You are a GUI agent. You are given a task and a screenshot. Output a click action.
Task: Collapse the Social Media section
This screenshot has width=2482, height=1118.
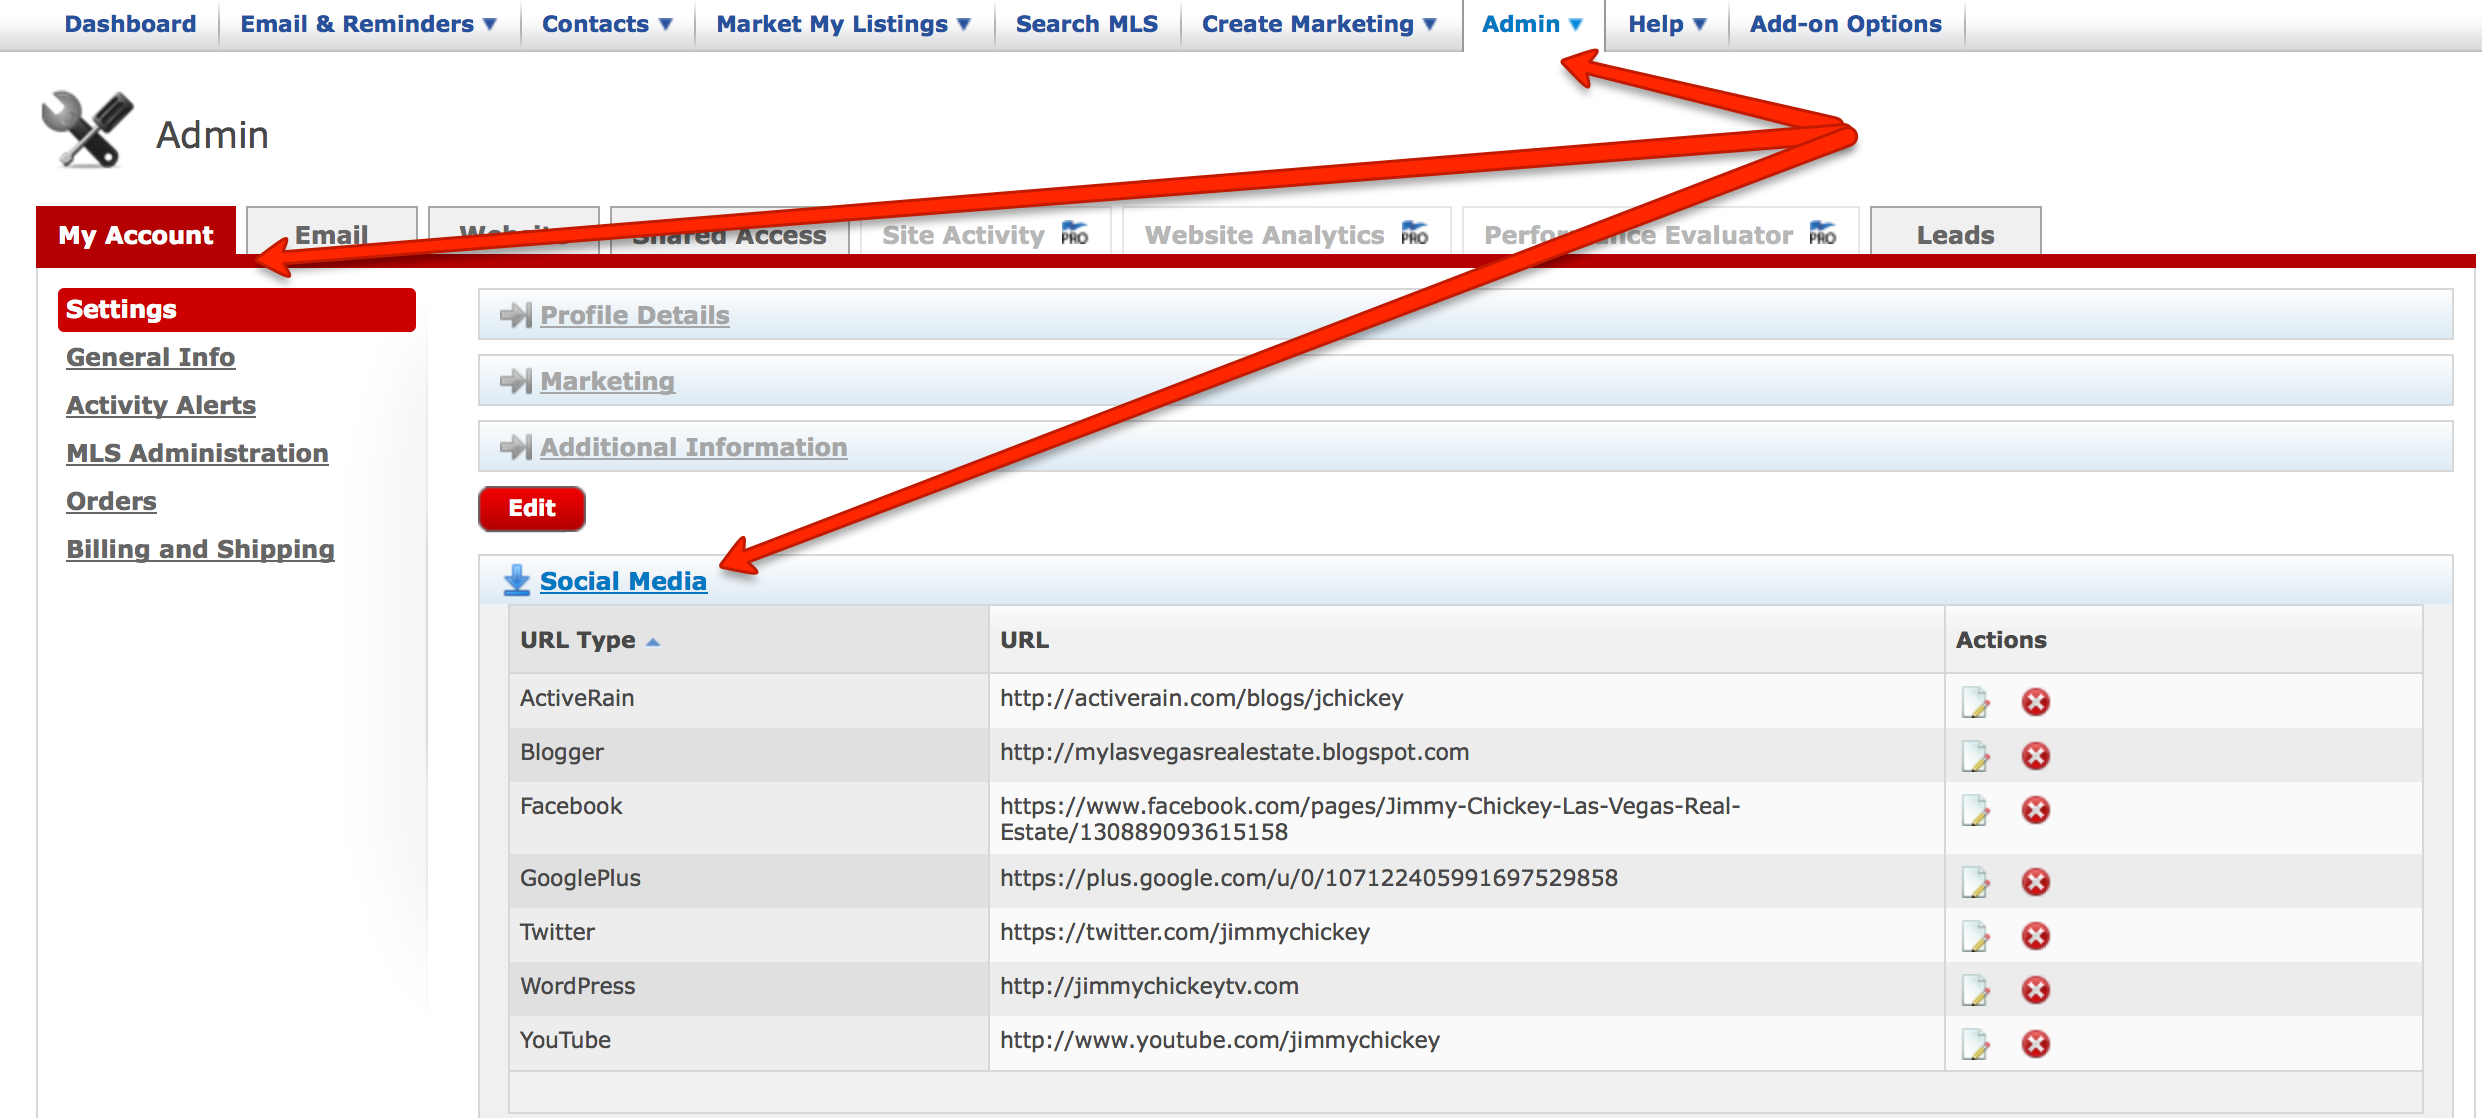click(622, 581)
